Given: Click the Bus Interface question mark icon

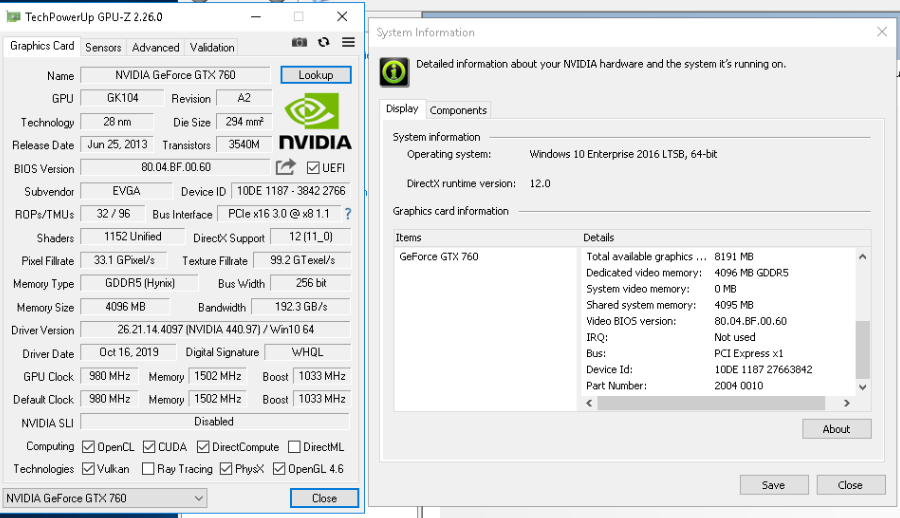Looking at the screenshot, I should tap(348, 214).
